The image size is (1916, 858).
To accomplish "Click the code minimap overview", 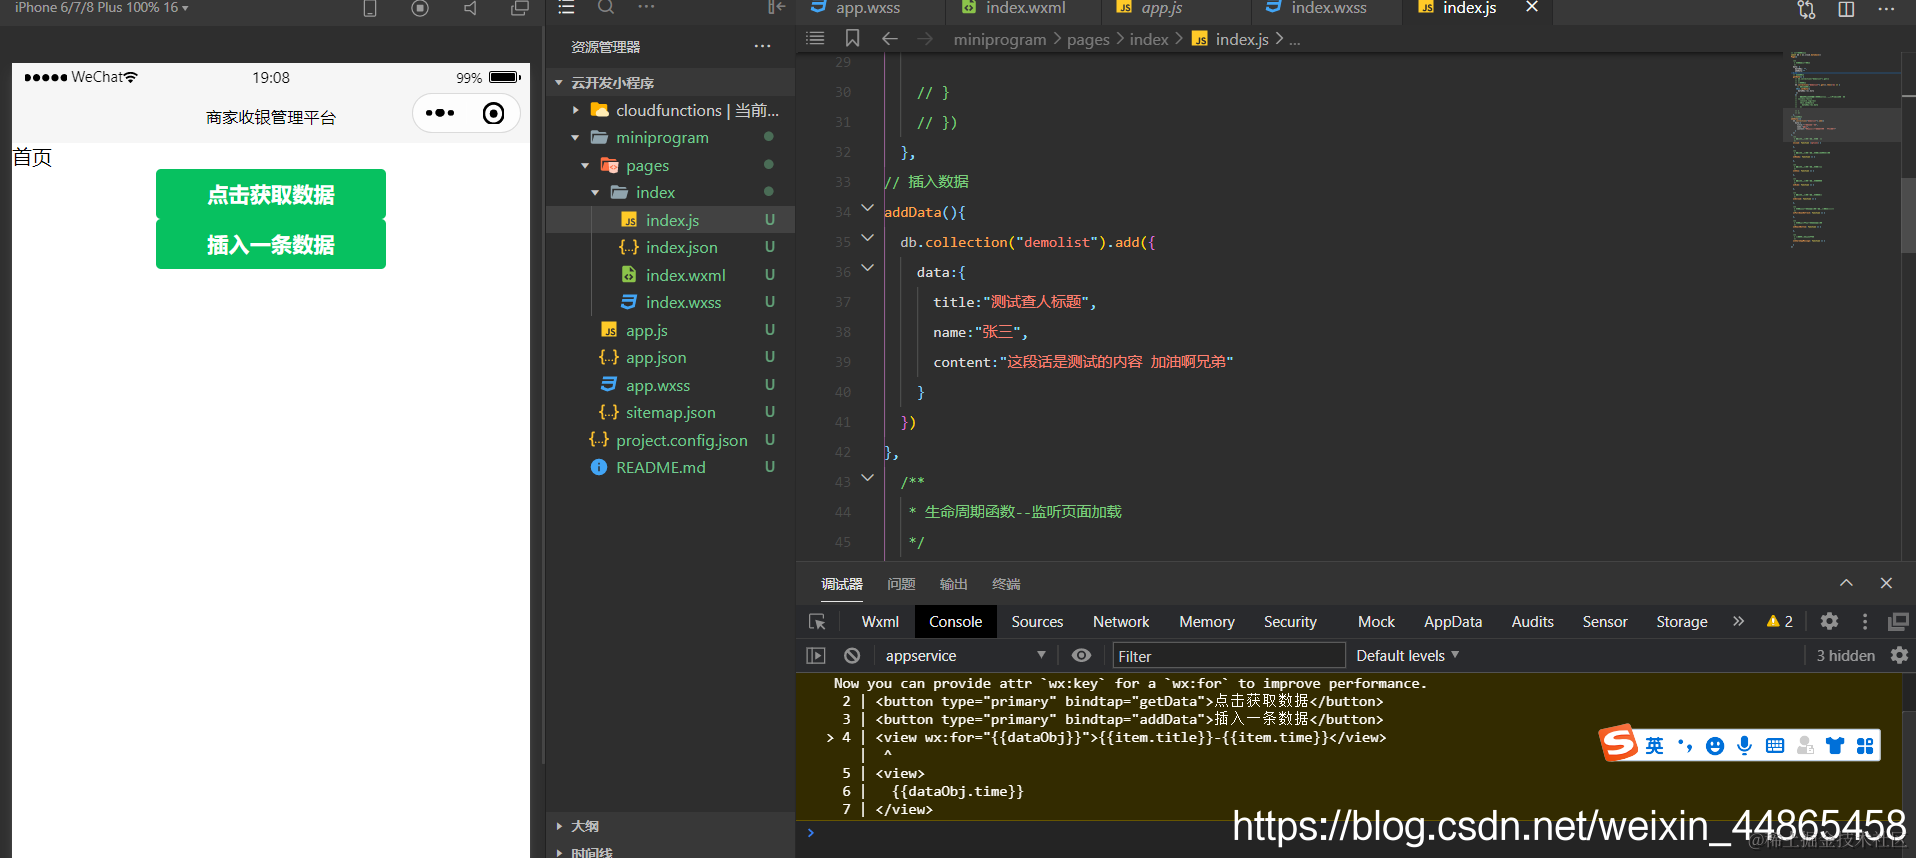I will click(1842, 150).
